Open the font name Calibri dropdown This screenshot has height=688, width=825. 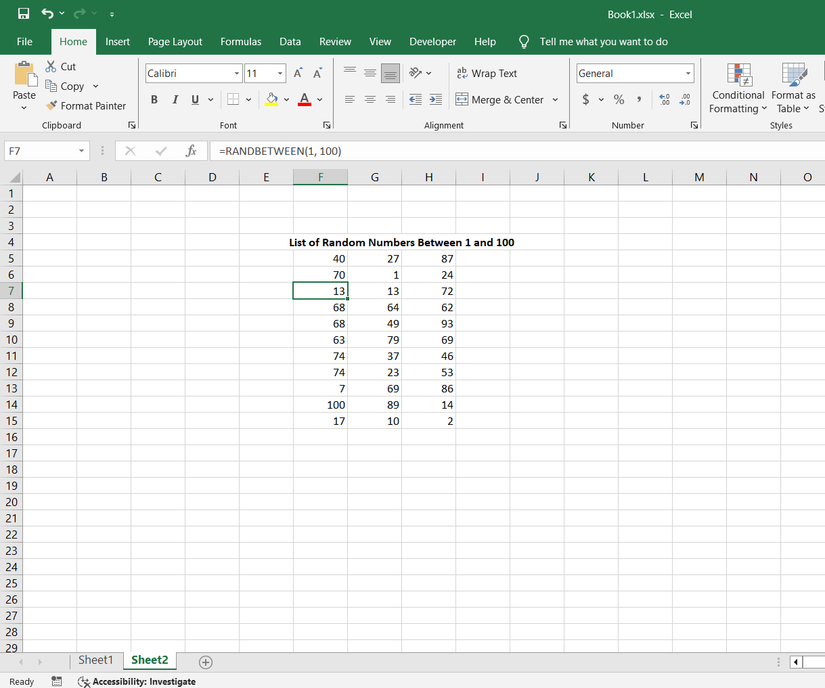coord(237,74)
